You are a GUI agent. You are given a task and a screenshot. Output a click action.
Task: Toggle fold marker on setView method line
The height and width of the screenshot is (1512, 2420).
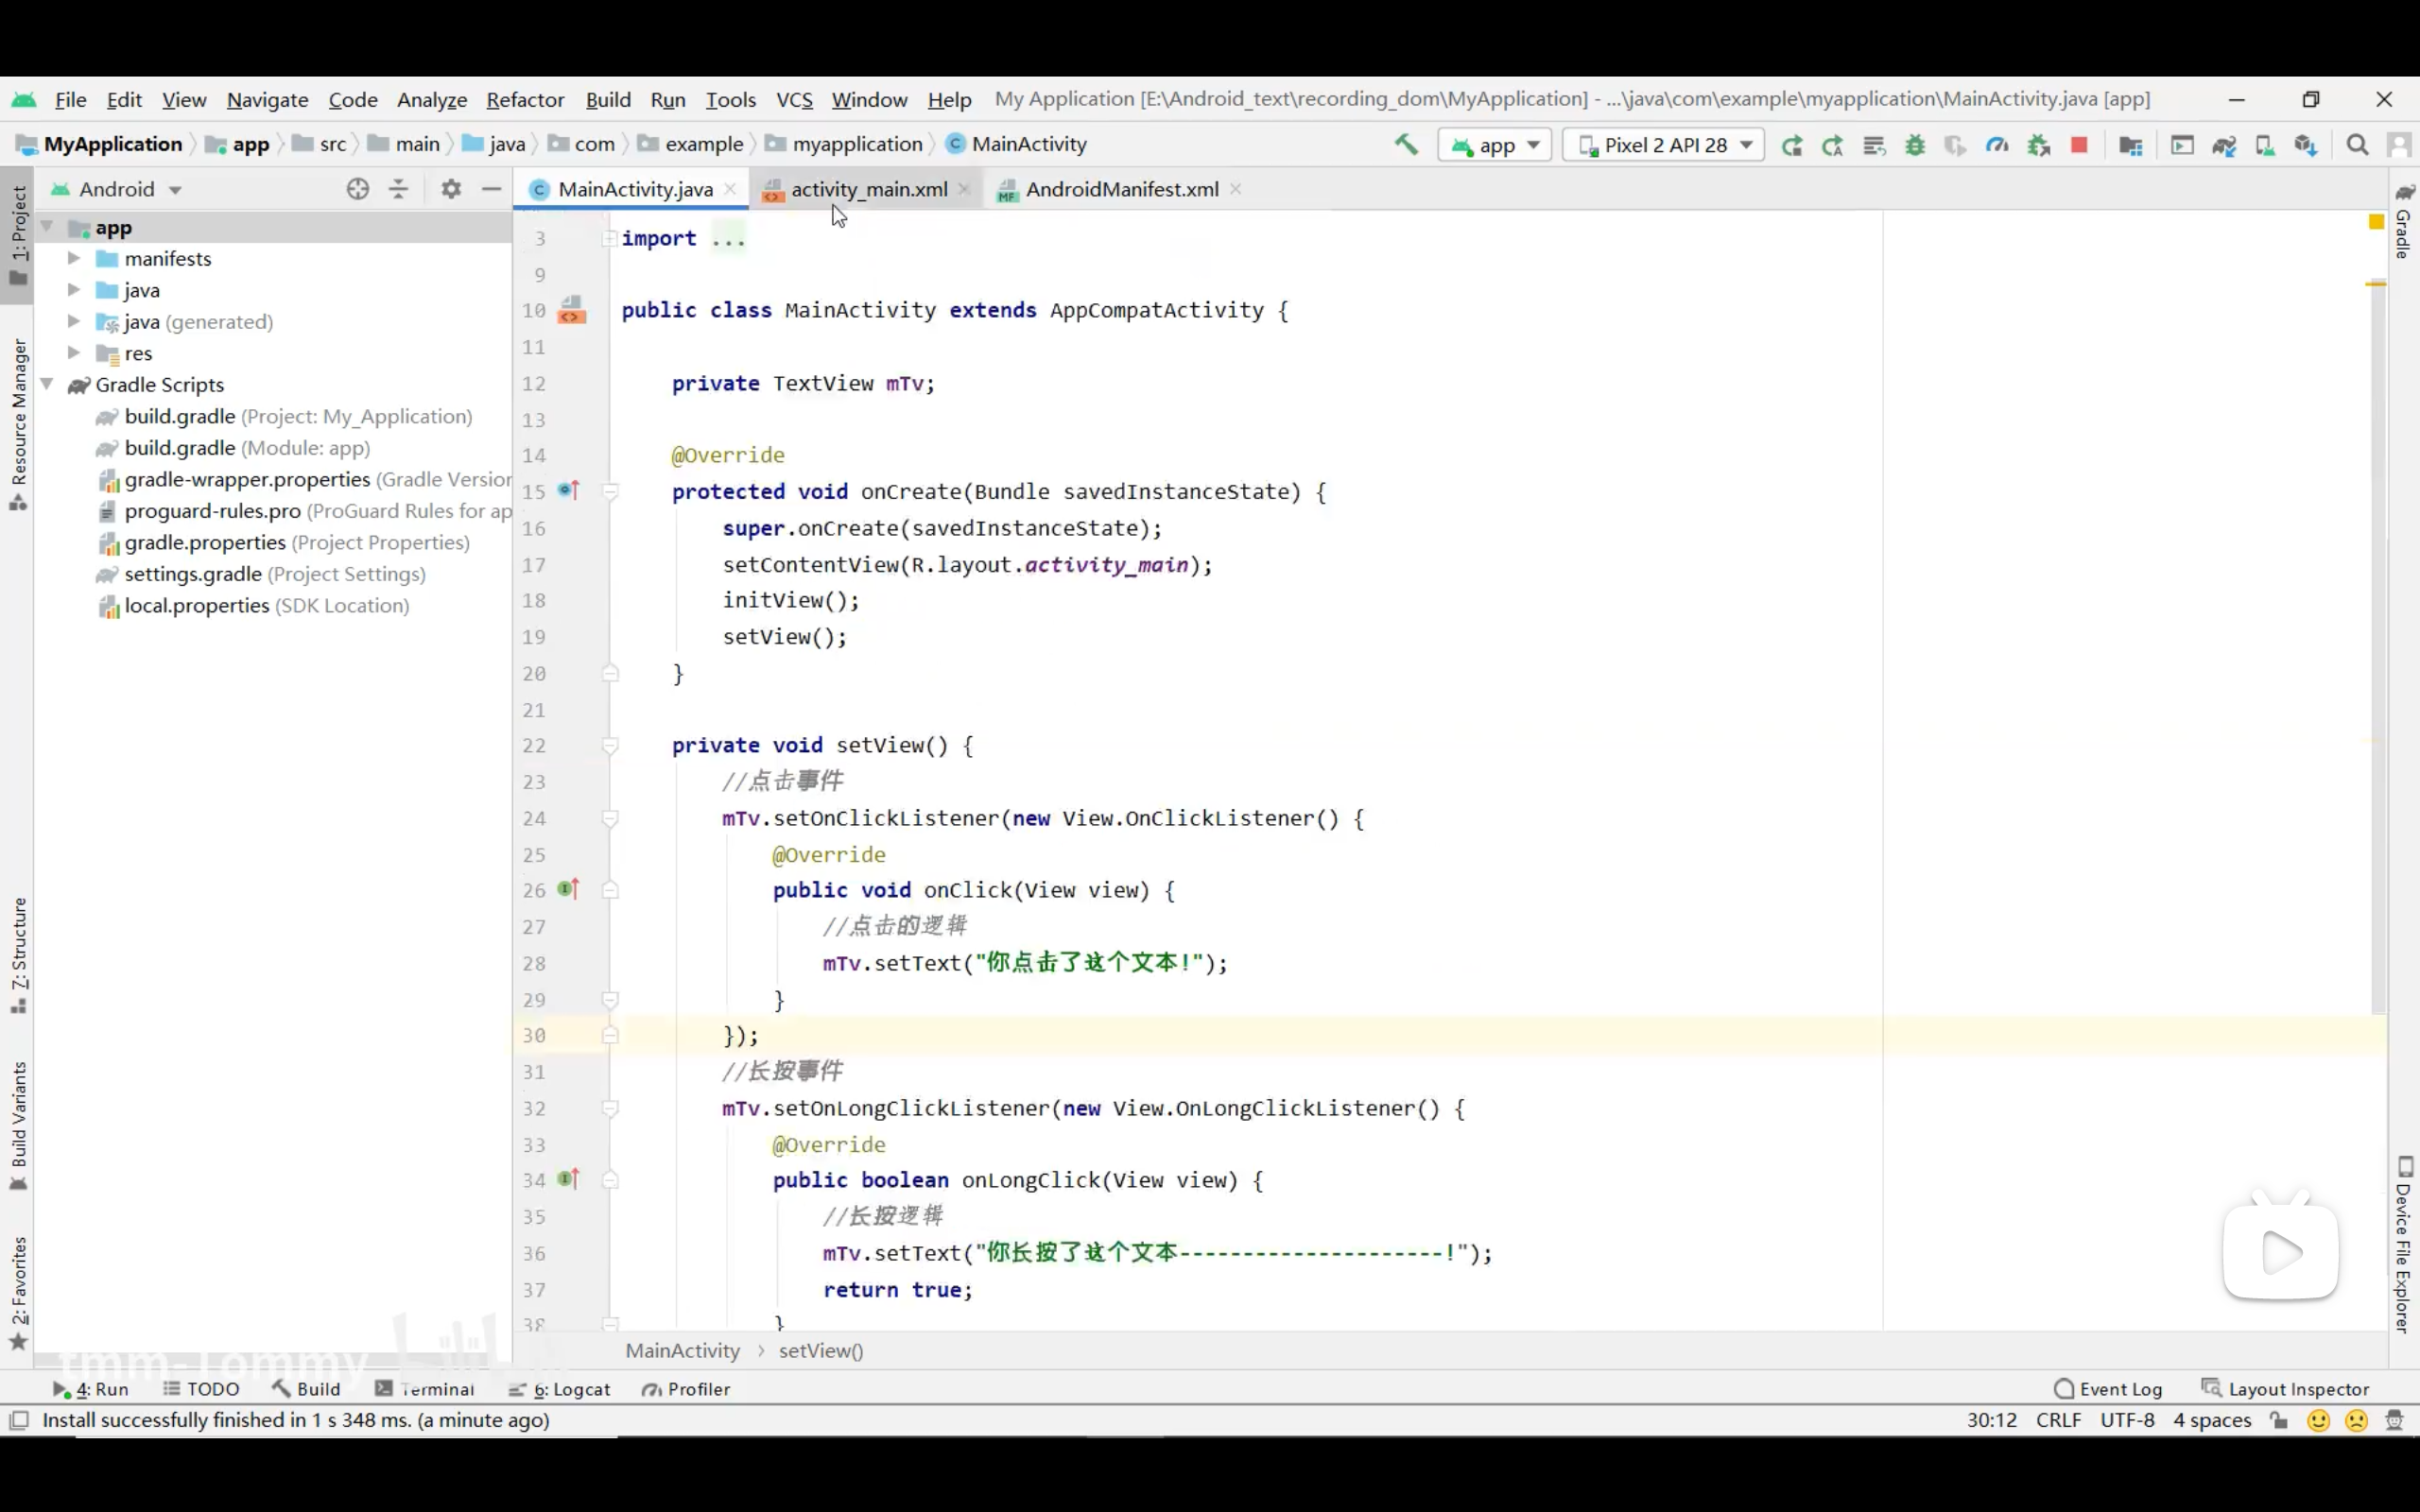pyautogui.click(x=610, y=746)
